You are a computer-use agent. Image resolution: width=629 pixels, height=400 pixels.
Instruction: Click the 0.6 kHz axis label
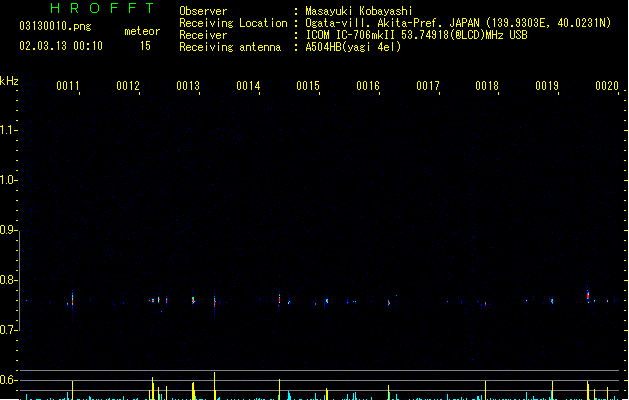click(7, 380)
